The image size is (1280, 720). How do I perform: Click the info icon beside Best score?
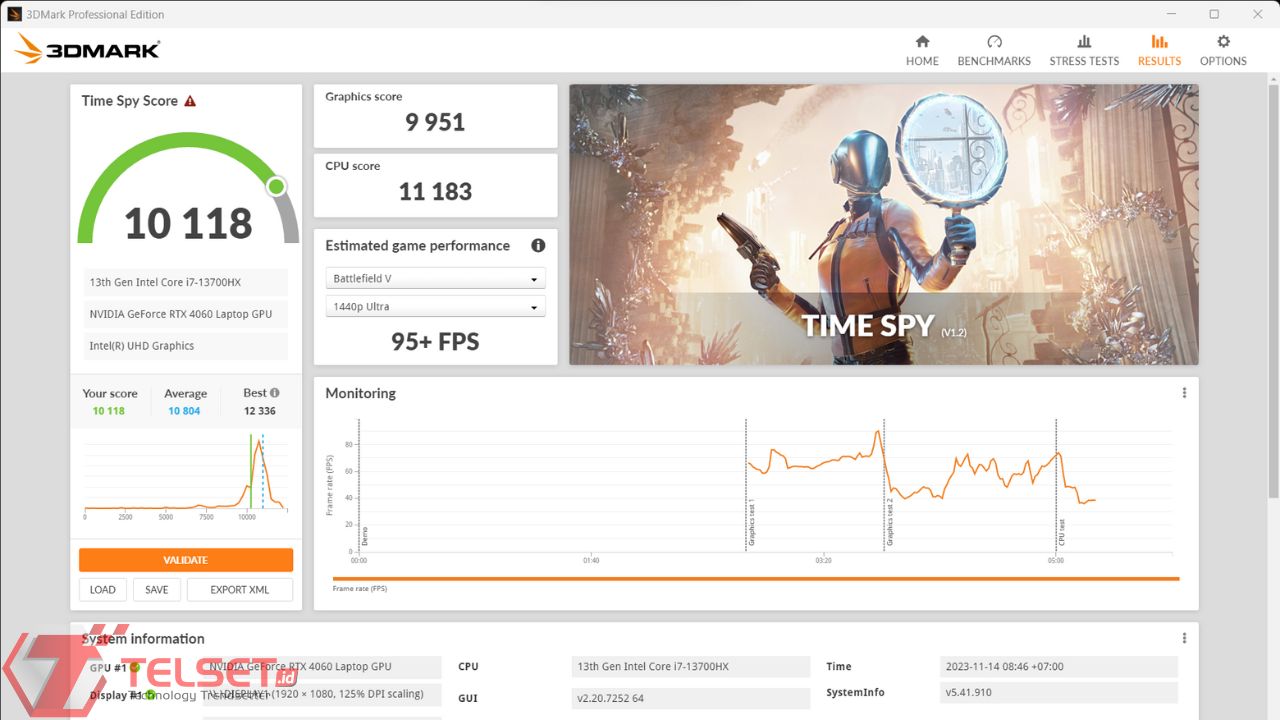pyautogui.click(x=275, y=393)
